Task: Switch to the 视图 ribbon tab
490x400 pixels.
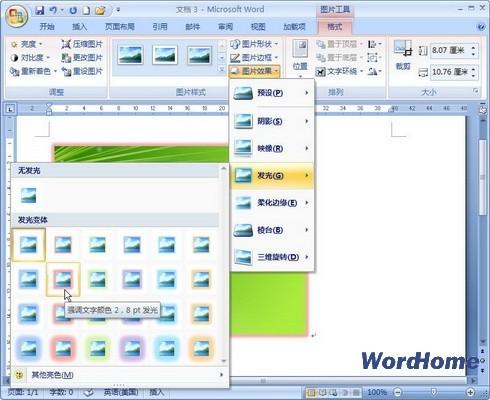Action: [258, 27]
